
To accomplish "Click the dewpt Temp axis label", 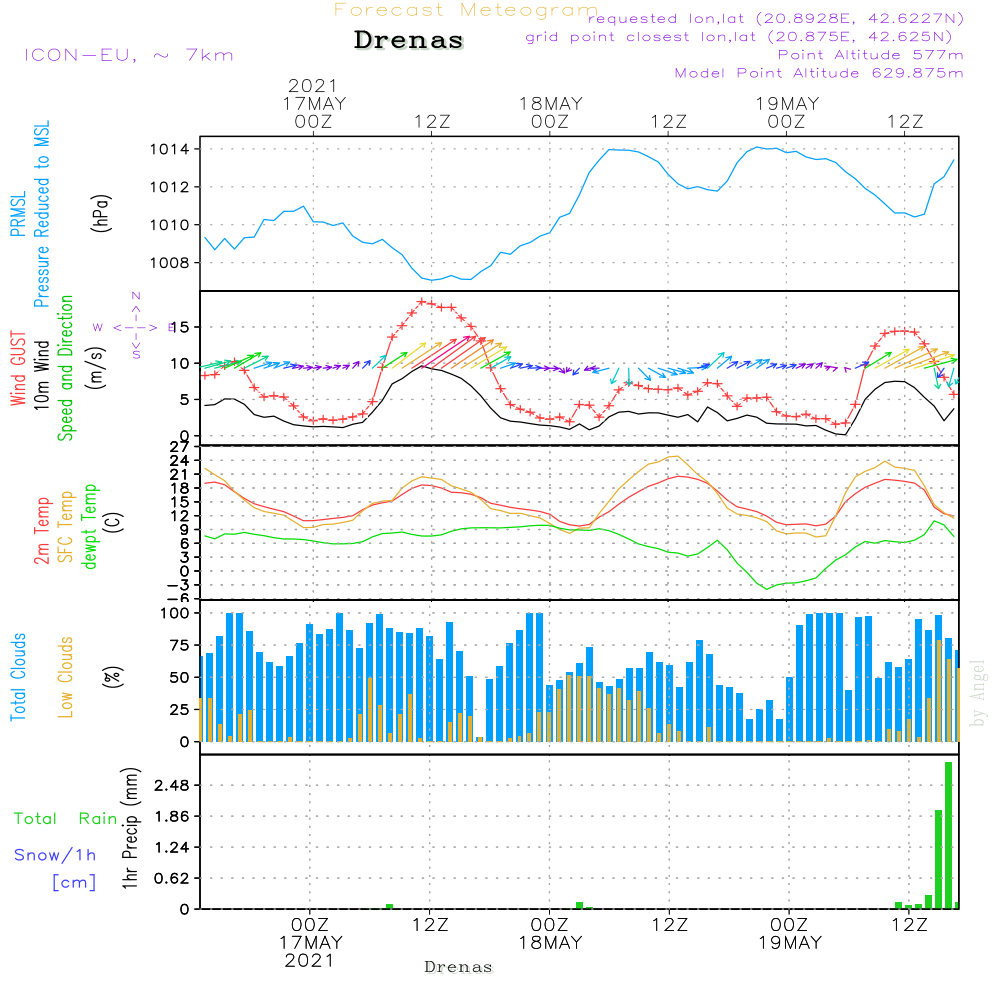I will coord(91,527).
